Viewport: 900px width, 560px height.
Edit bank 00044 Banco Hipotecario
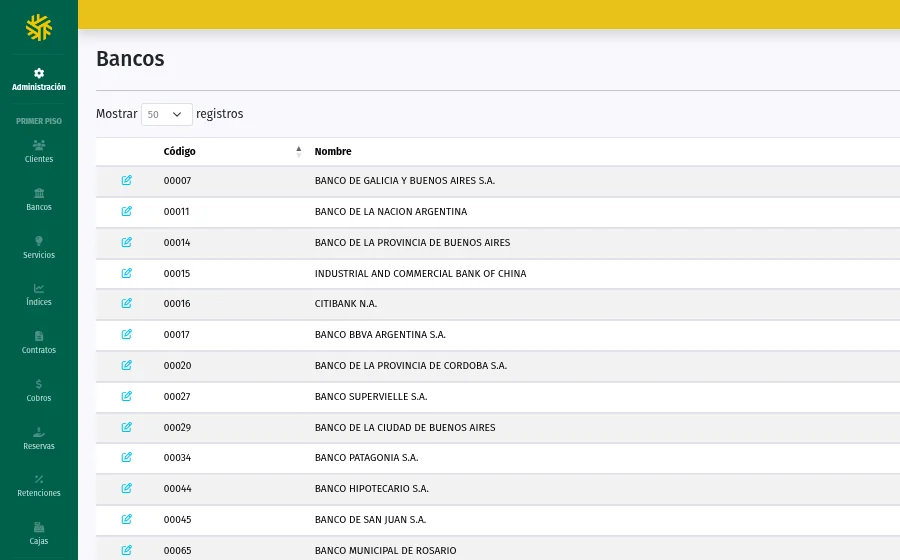pyautogui.click(x=127, y=488)
